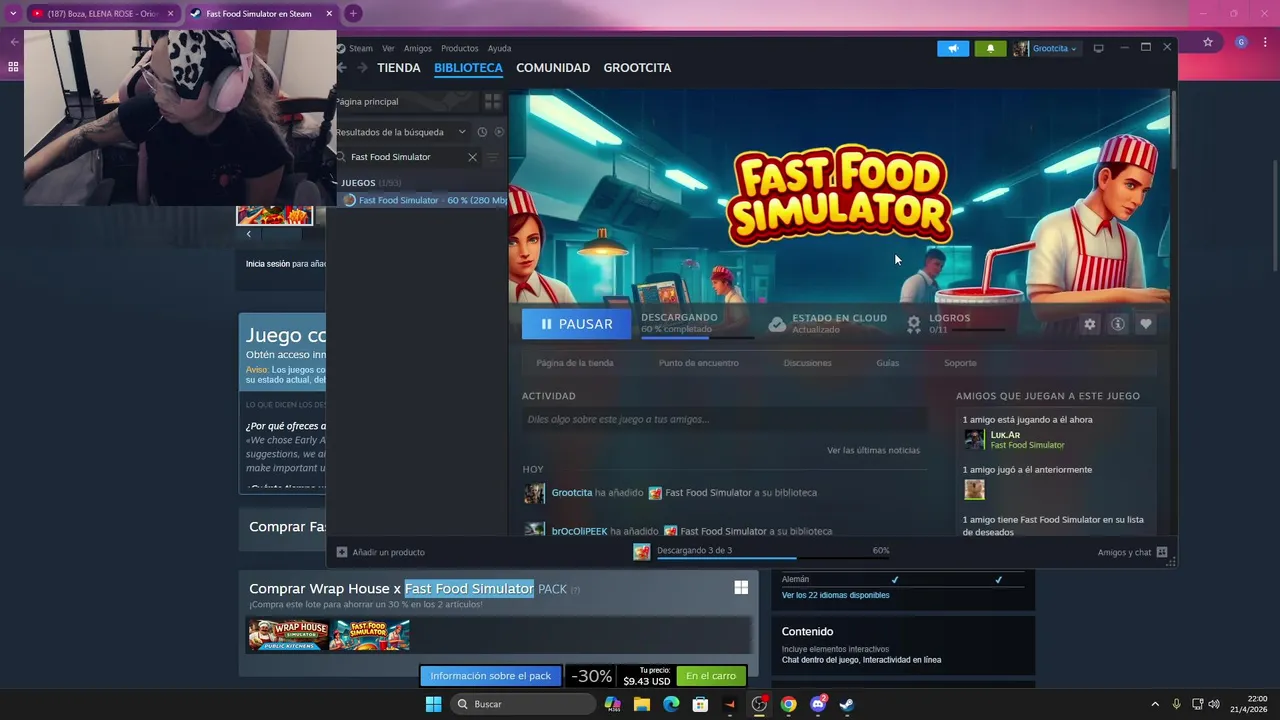The image size is (1280, 720).
Task: Open OBS Studio taskbar icon
Action: (759, 704)
